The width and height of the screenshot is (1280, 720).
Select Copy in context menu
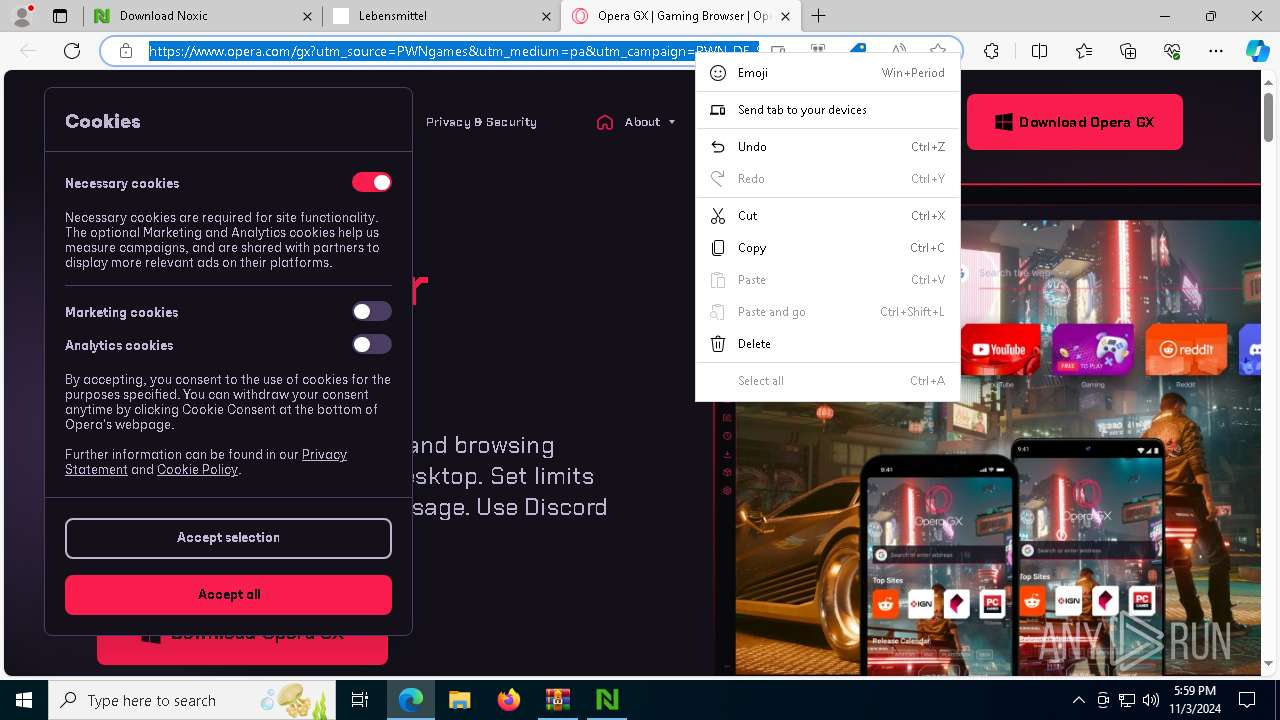point(828,248)
